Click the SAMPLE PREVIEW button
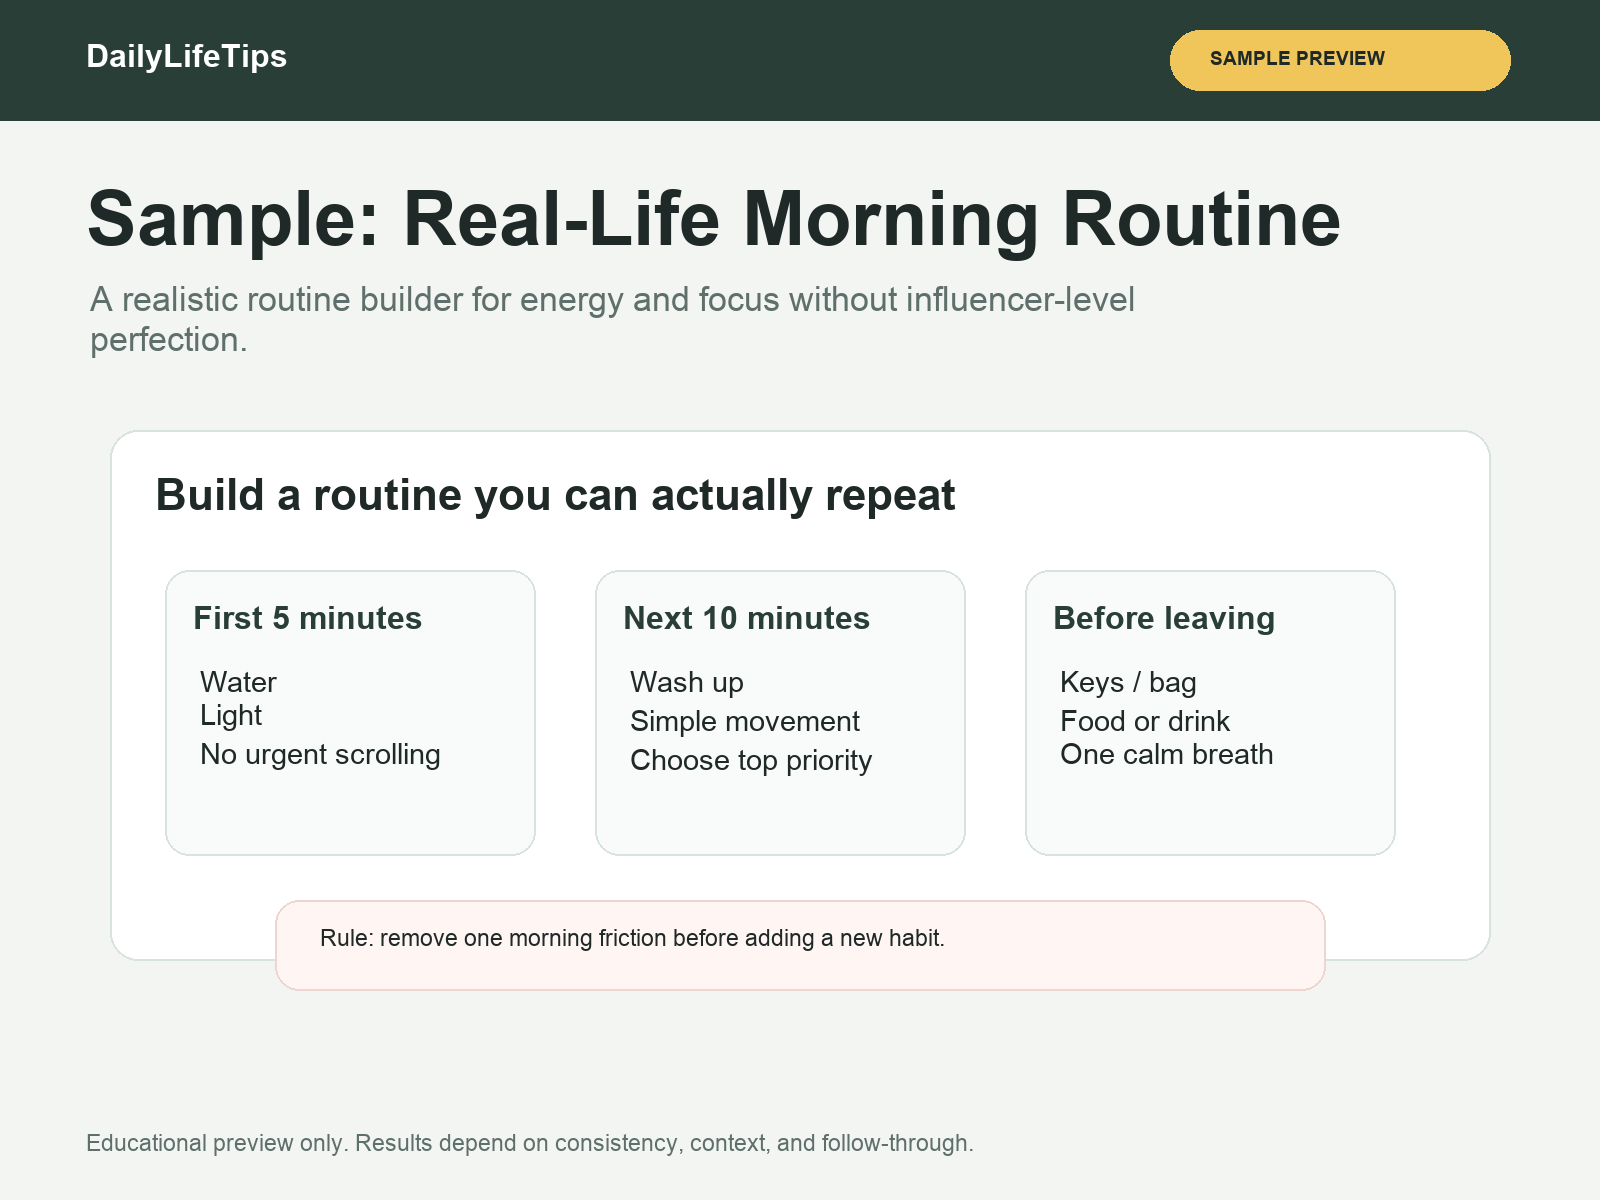 pos(1340,60)
